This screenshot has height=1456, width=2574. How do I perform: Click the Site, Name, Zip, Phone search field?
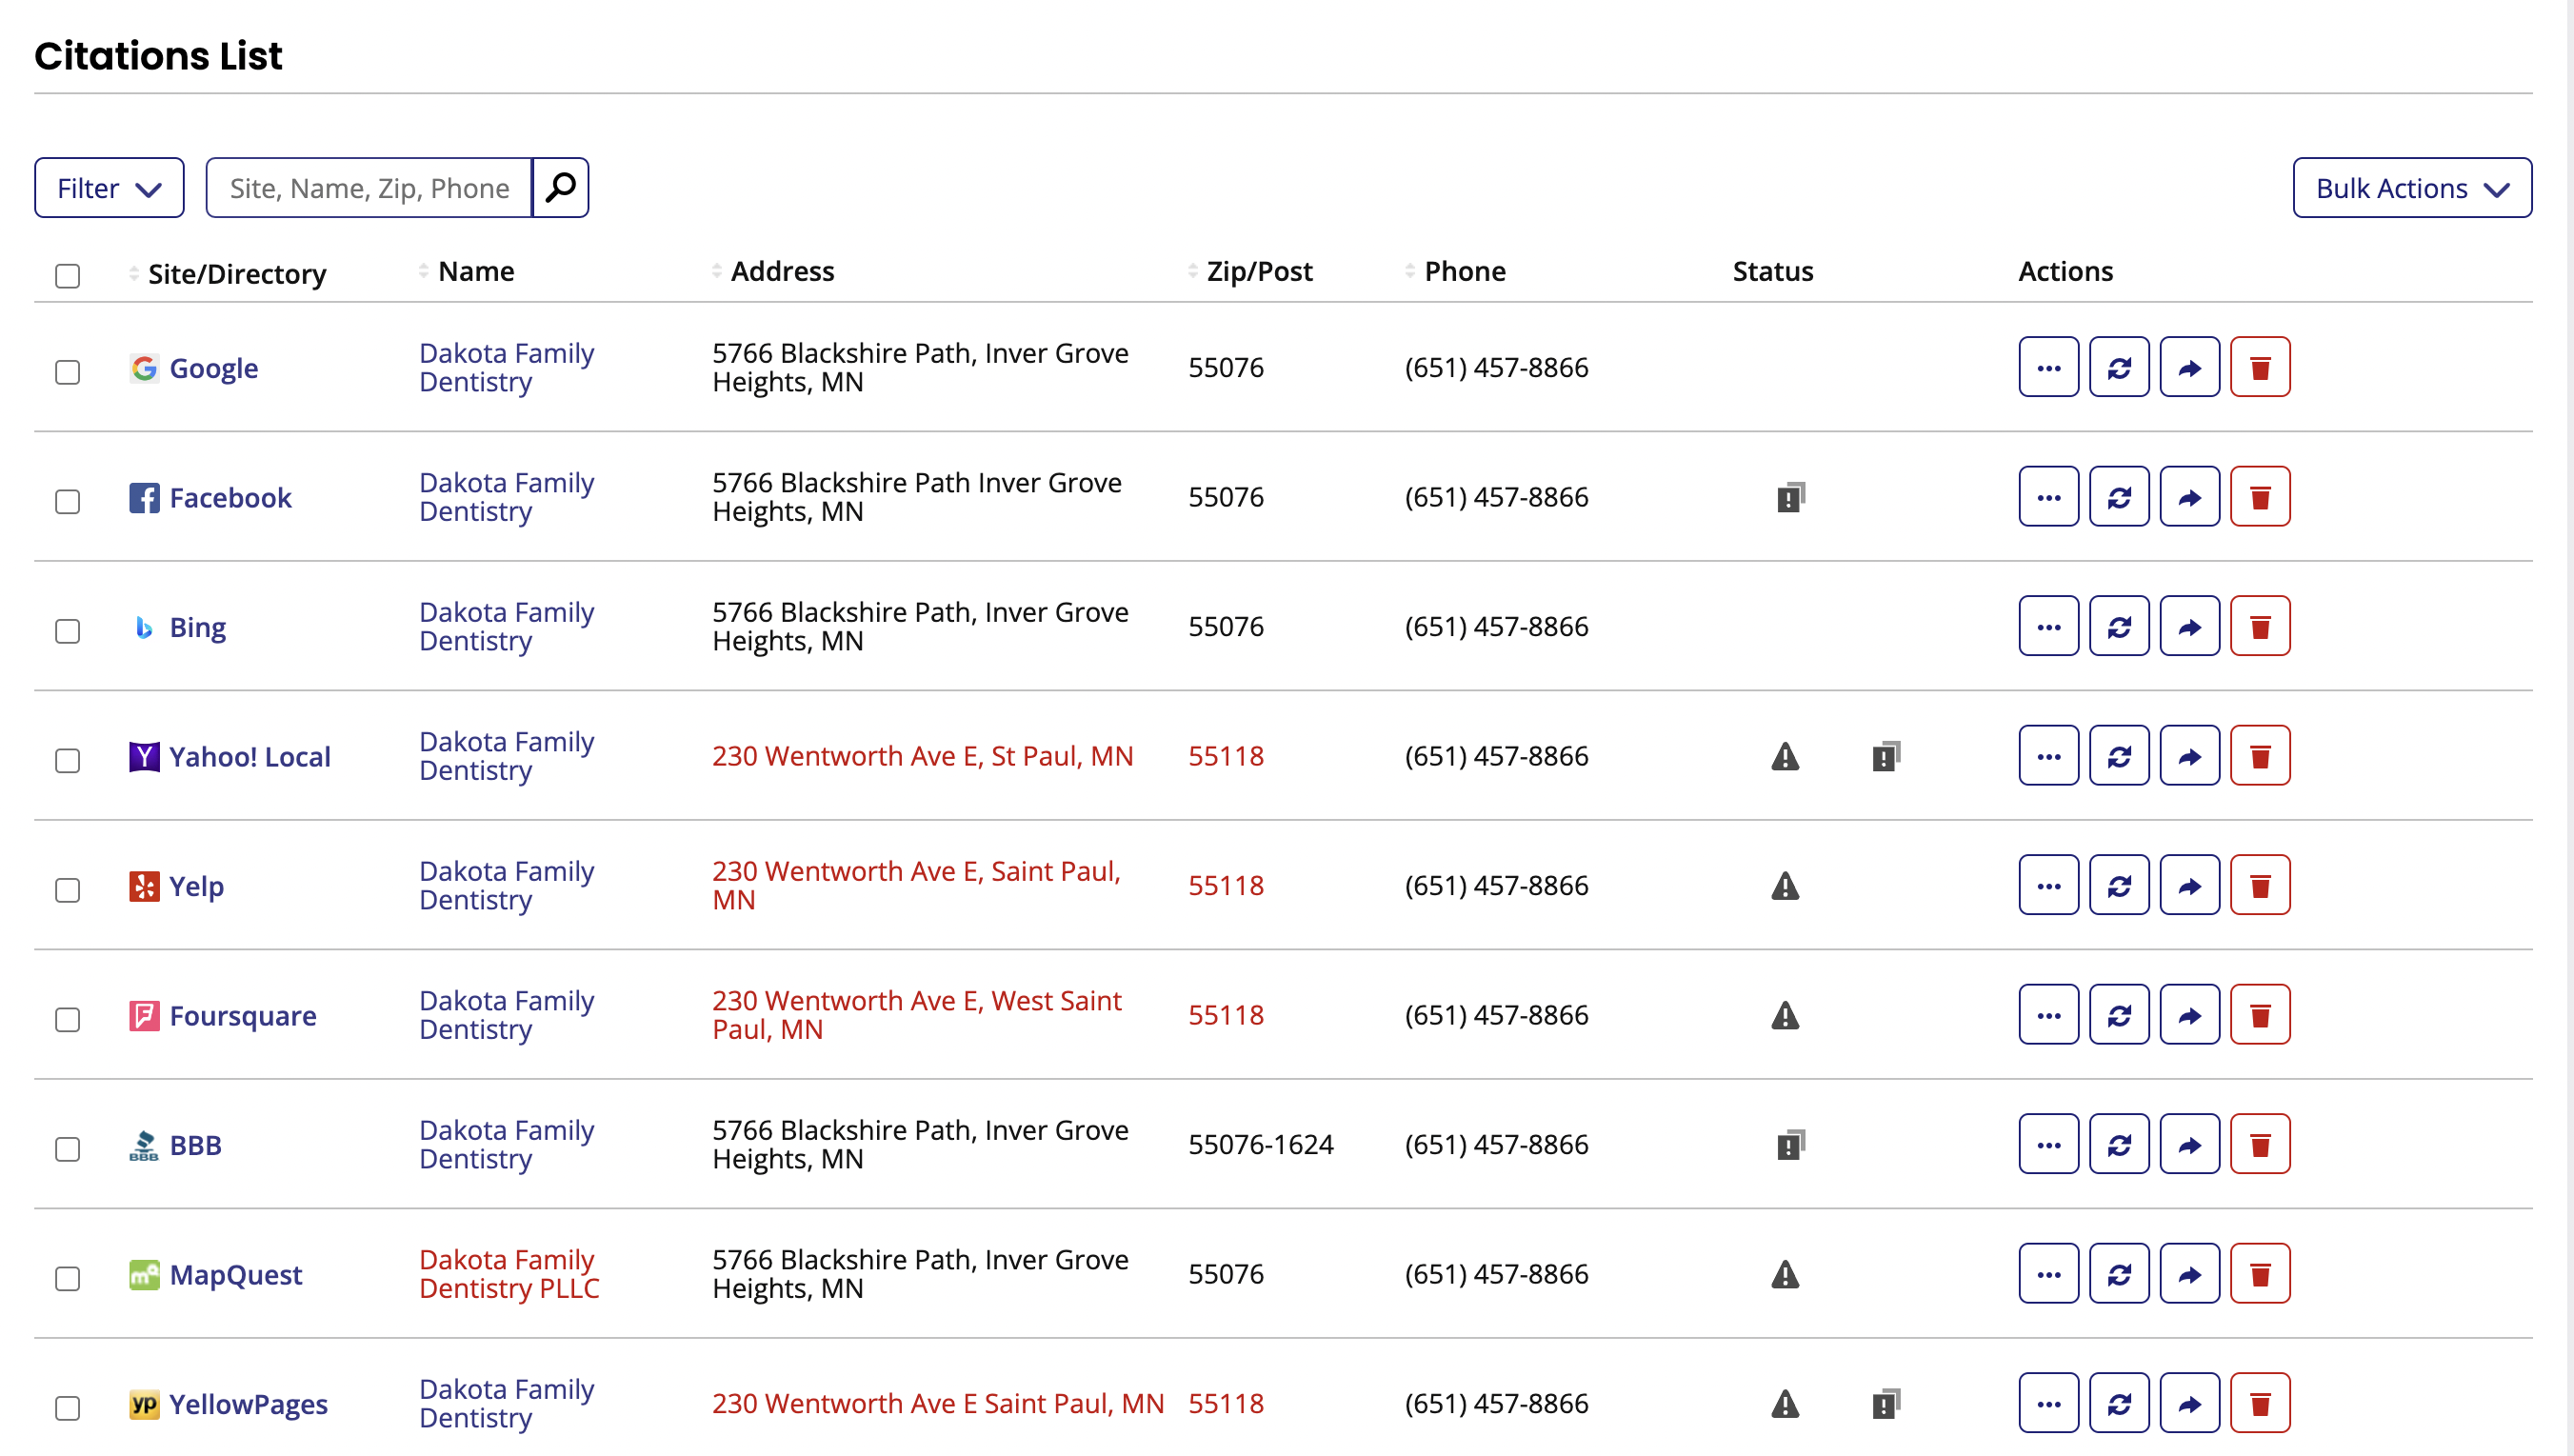tap(369, 187)
